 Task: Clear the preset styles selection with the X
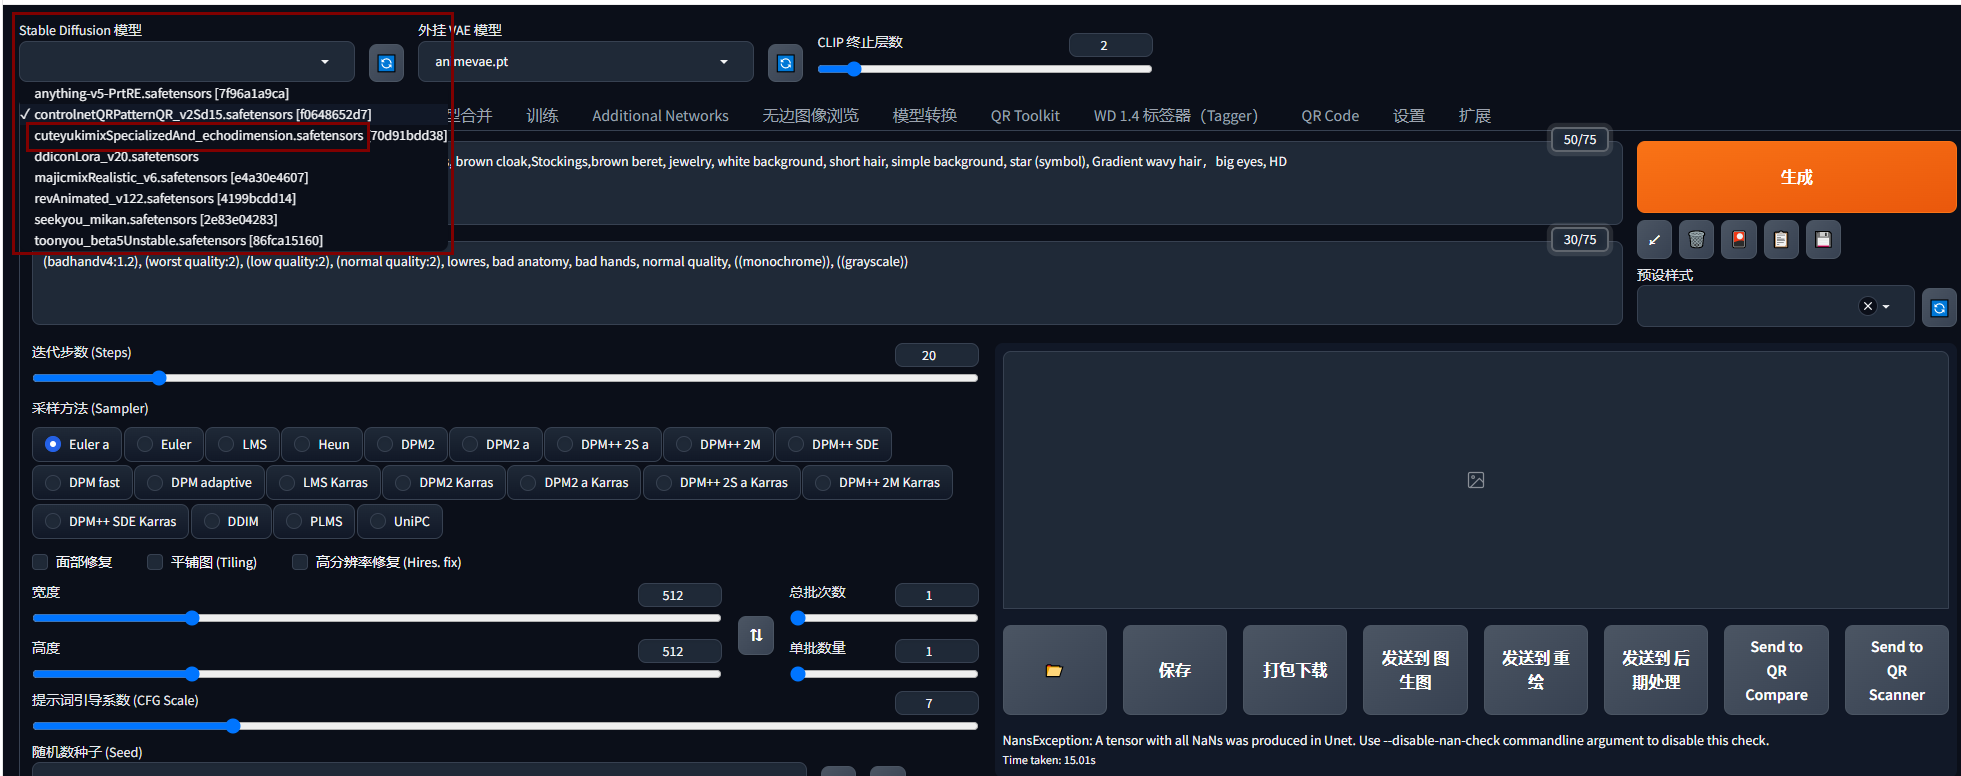1867,306
